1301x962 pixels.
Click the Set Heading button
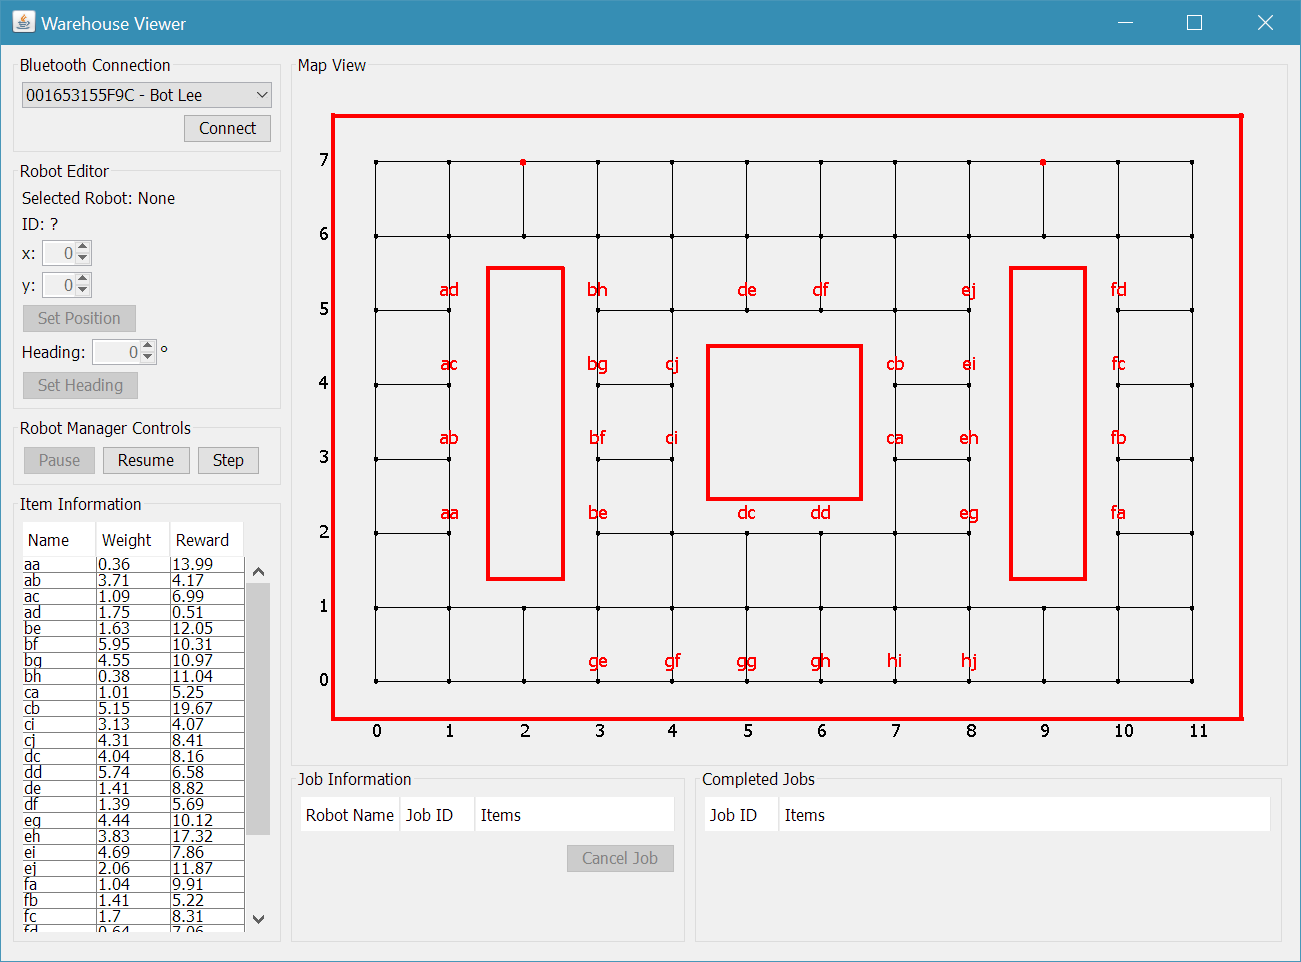pyautogui.click(x=80, y=385)
